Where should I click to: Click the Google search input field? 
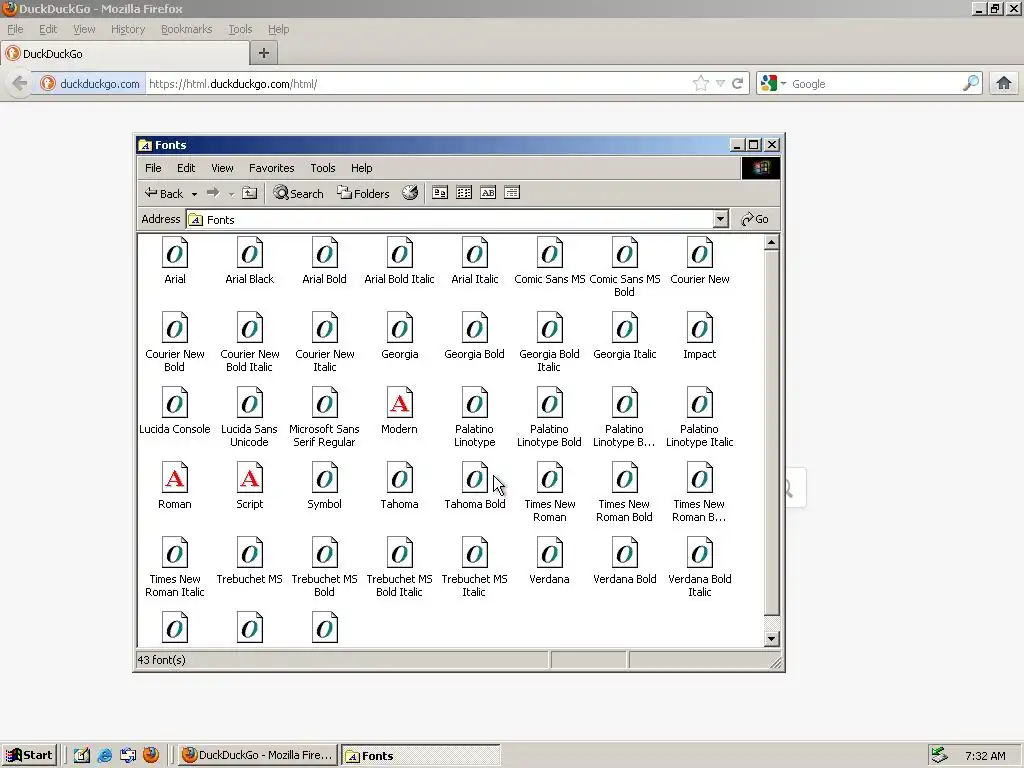pyautogui.click(x=875, y=84)
